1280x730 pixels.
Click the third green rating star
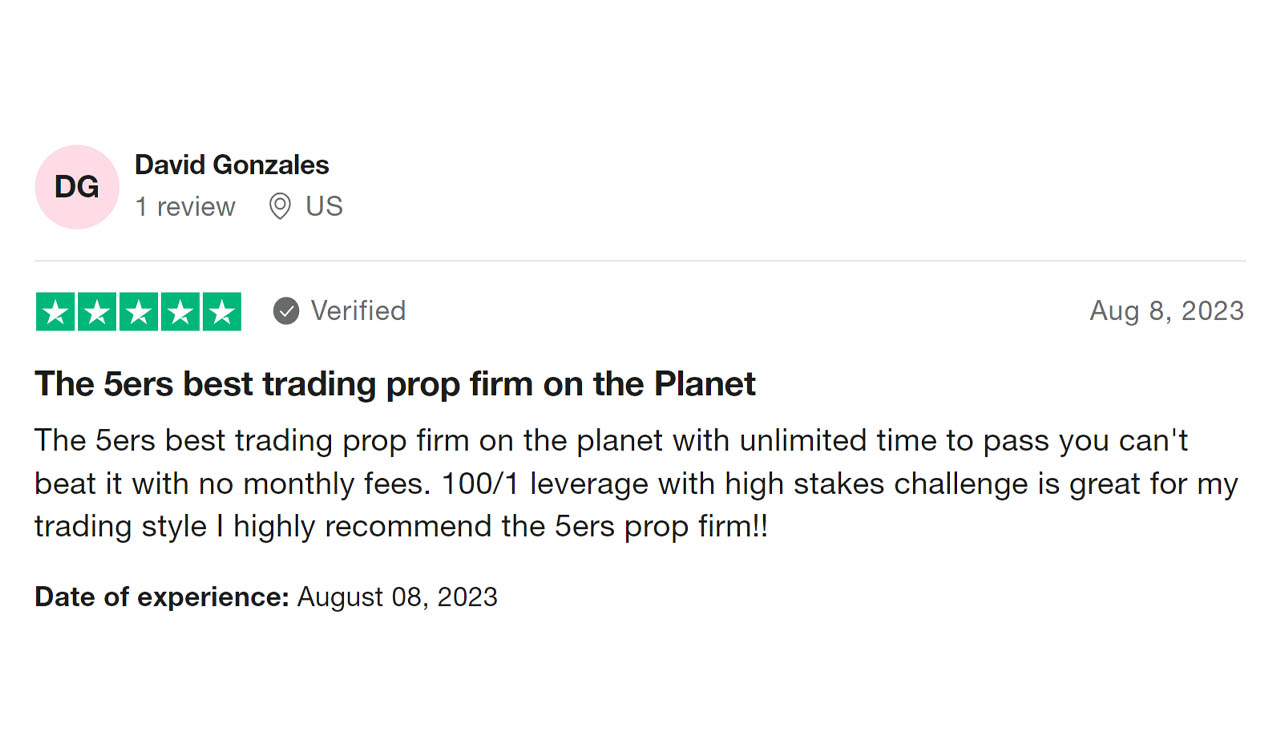pyautogui.click(x=138, y=312)
